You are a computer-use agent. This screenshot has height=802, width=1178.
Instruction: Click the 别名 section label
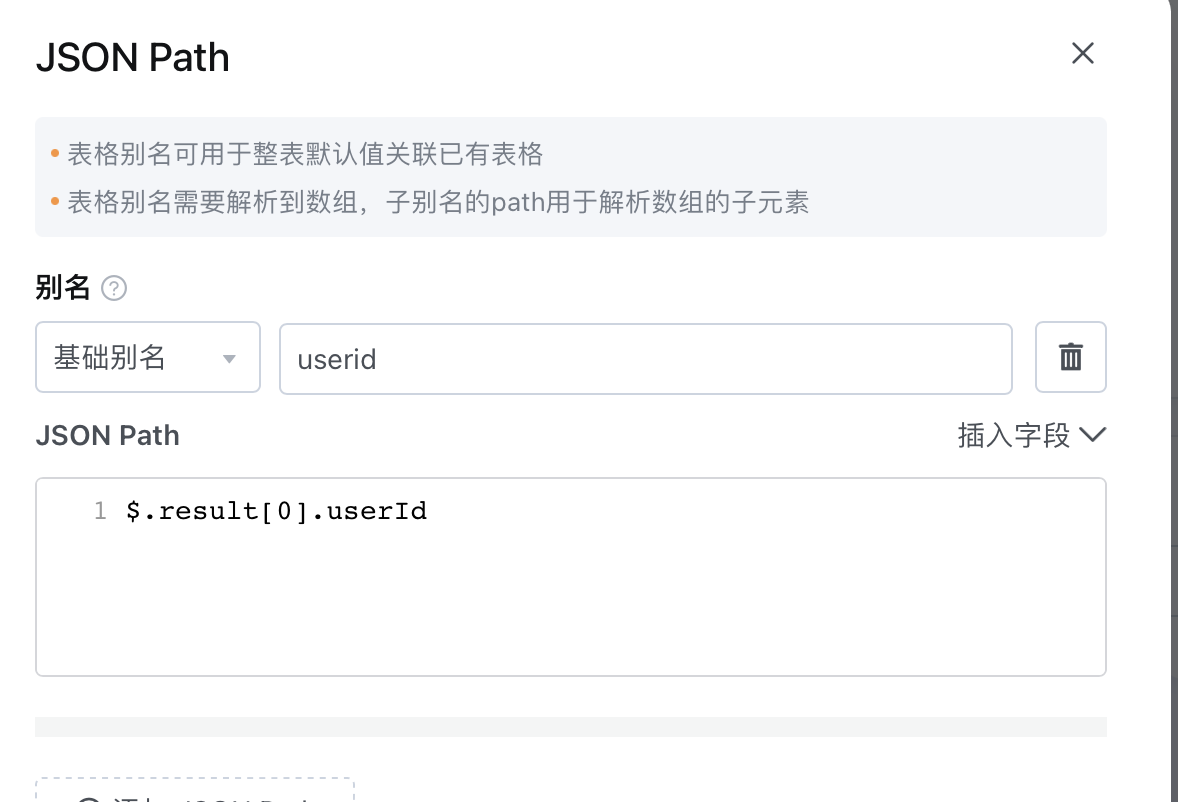[63, 288]
